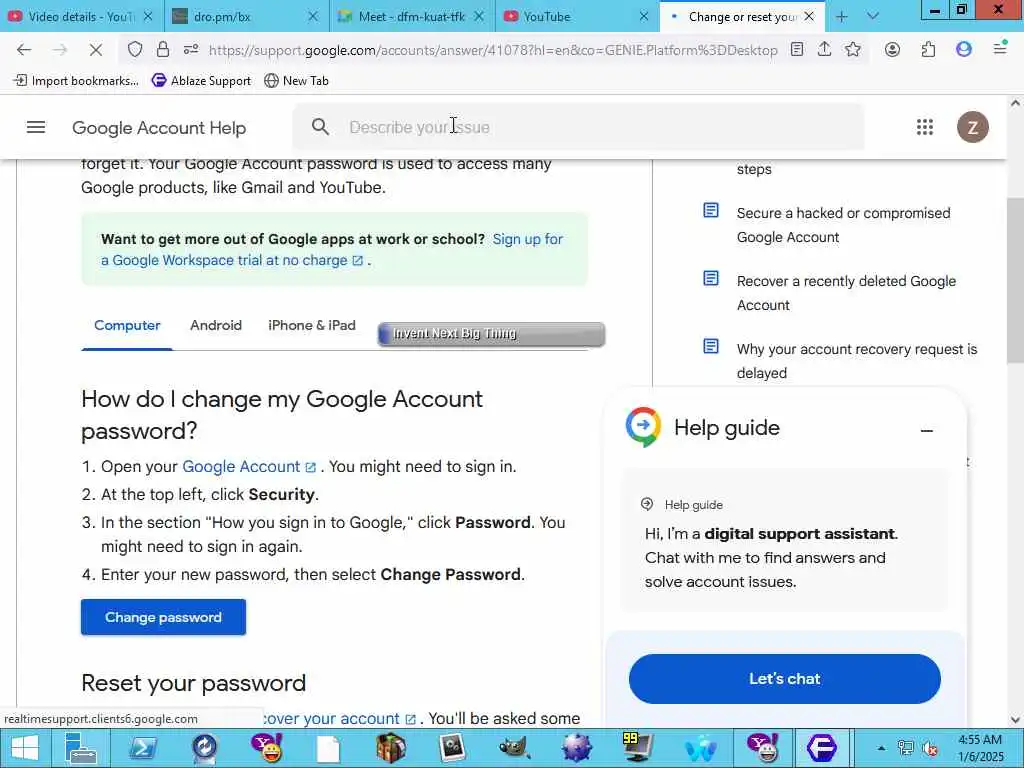Go back with the browser back arrow
Screen dimensions: 1024x768
pos(24,50)
